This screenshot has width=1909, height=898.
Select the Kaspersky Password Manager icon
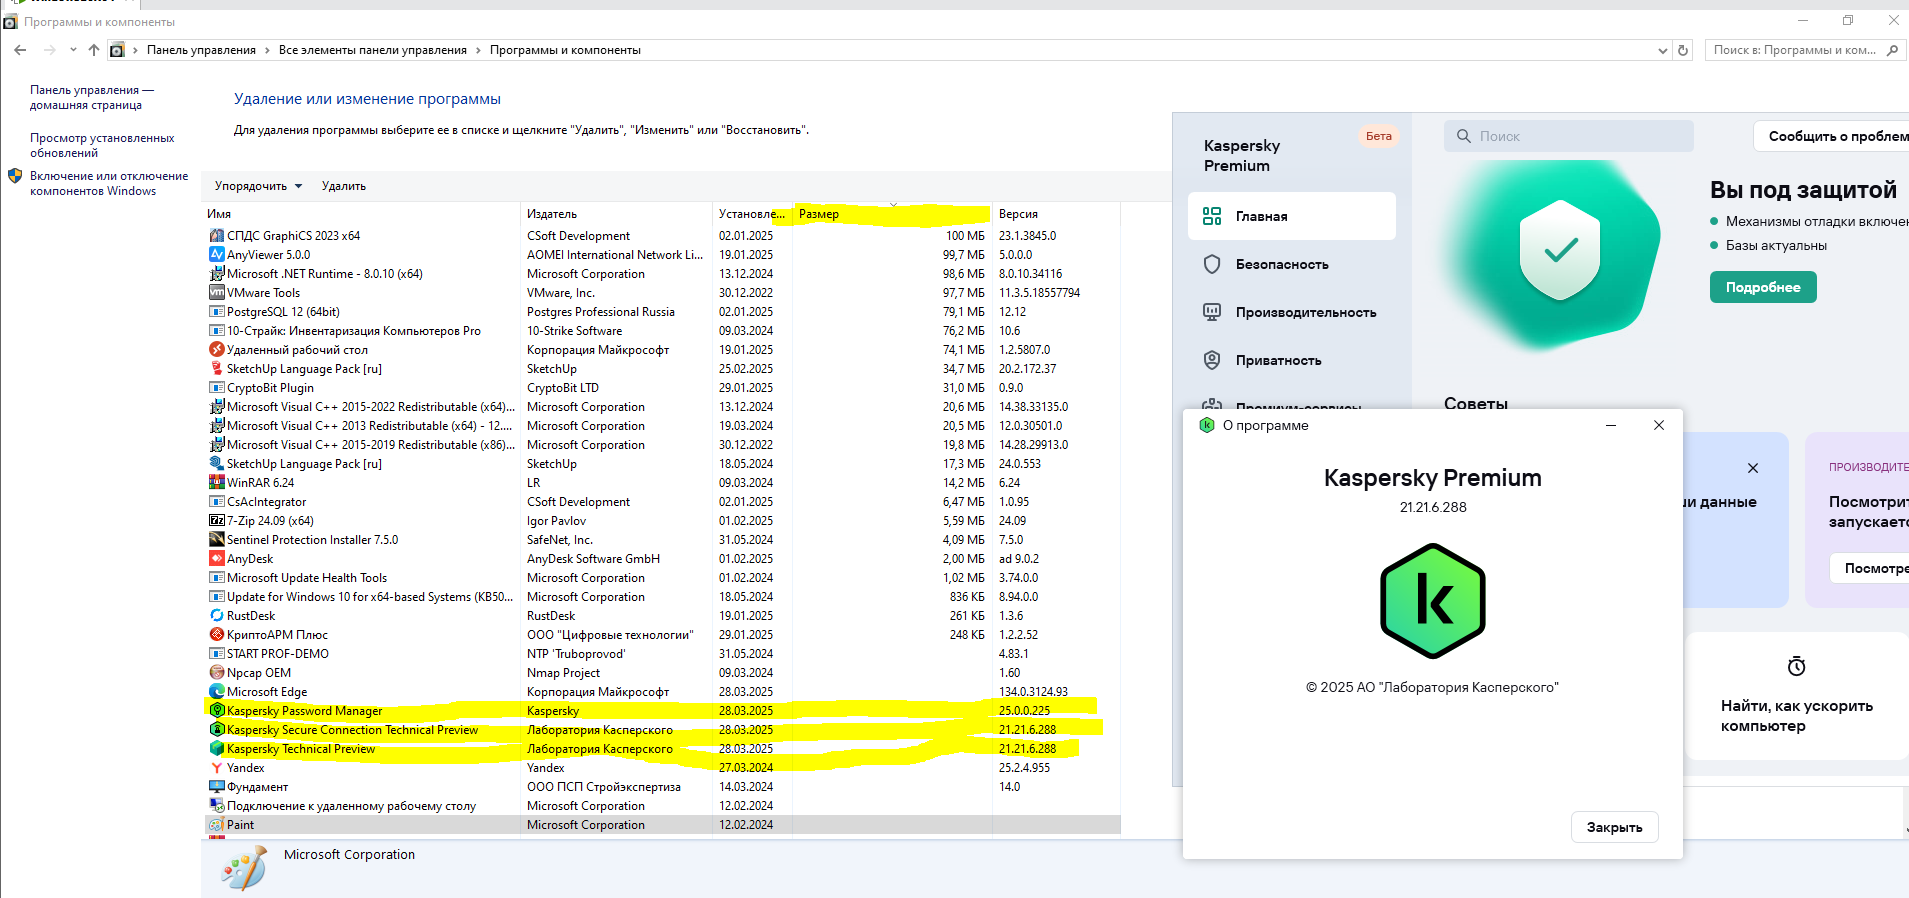(x=216, y=711)
